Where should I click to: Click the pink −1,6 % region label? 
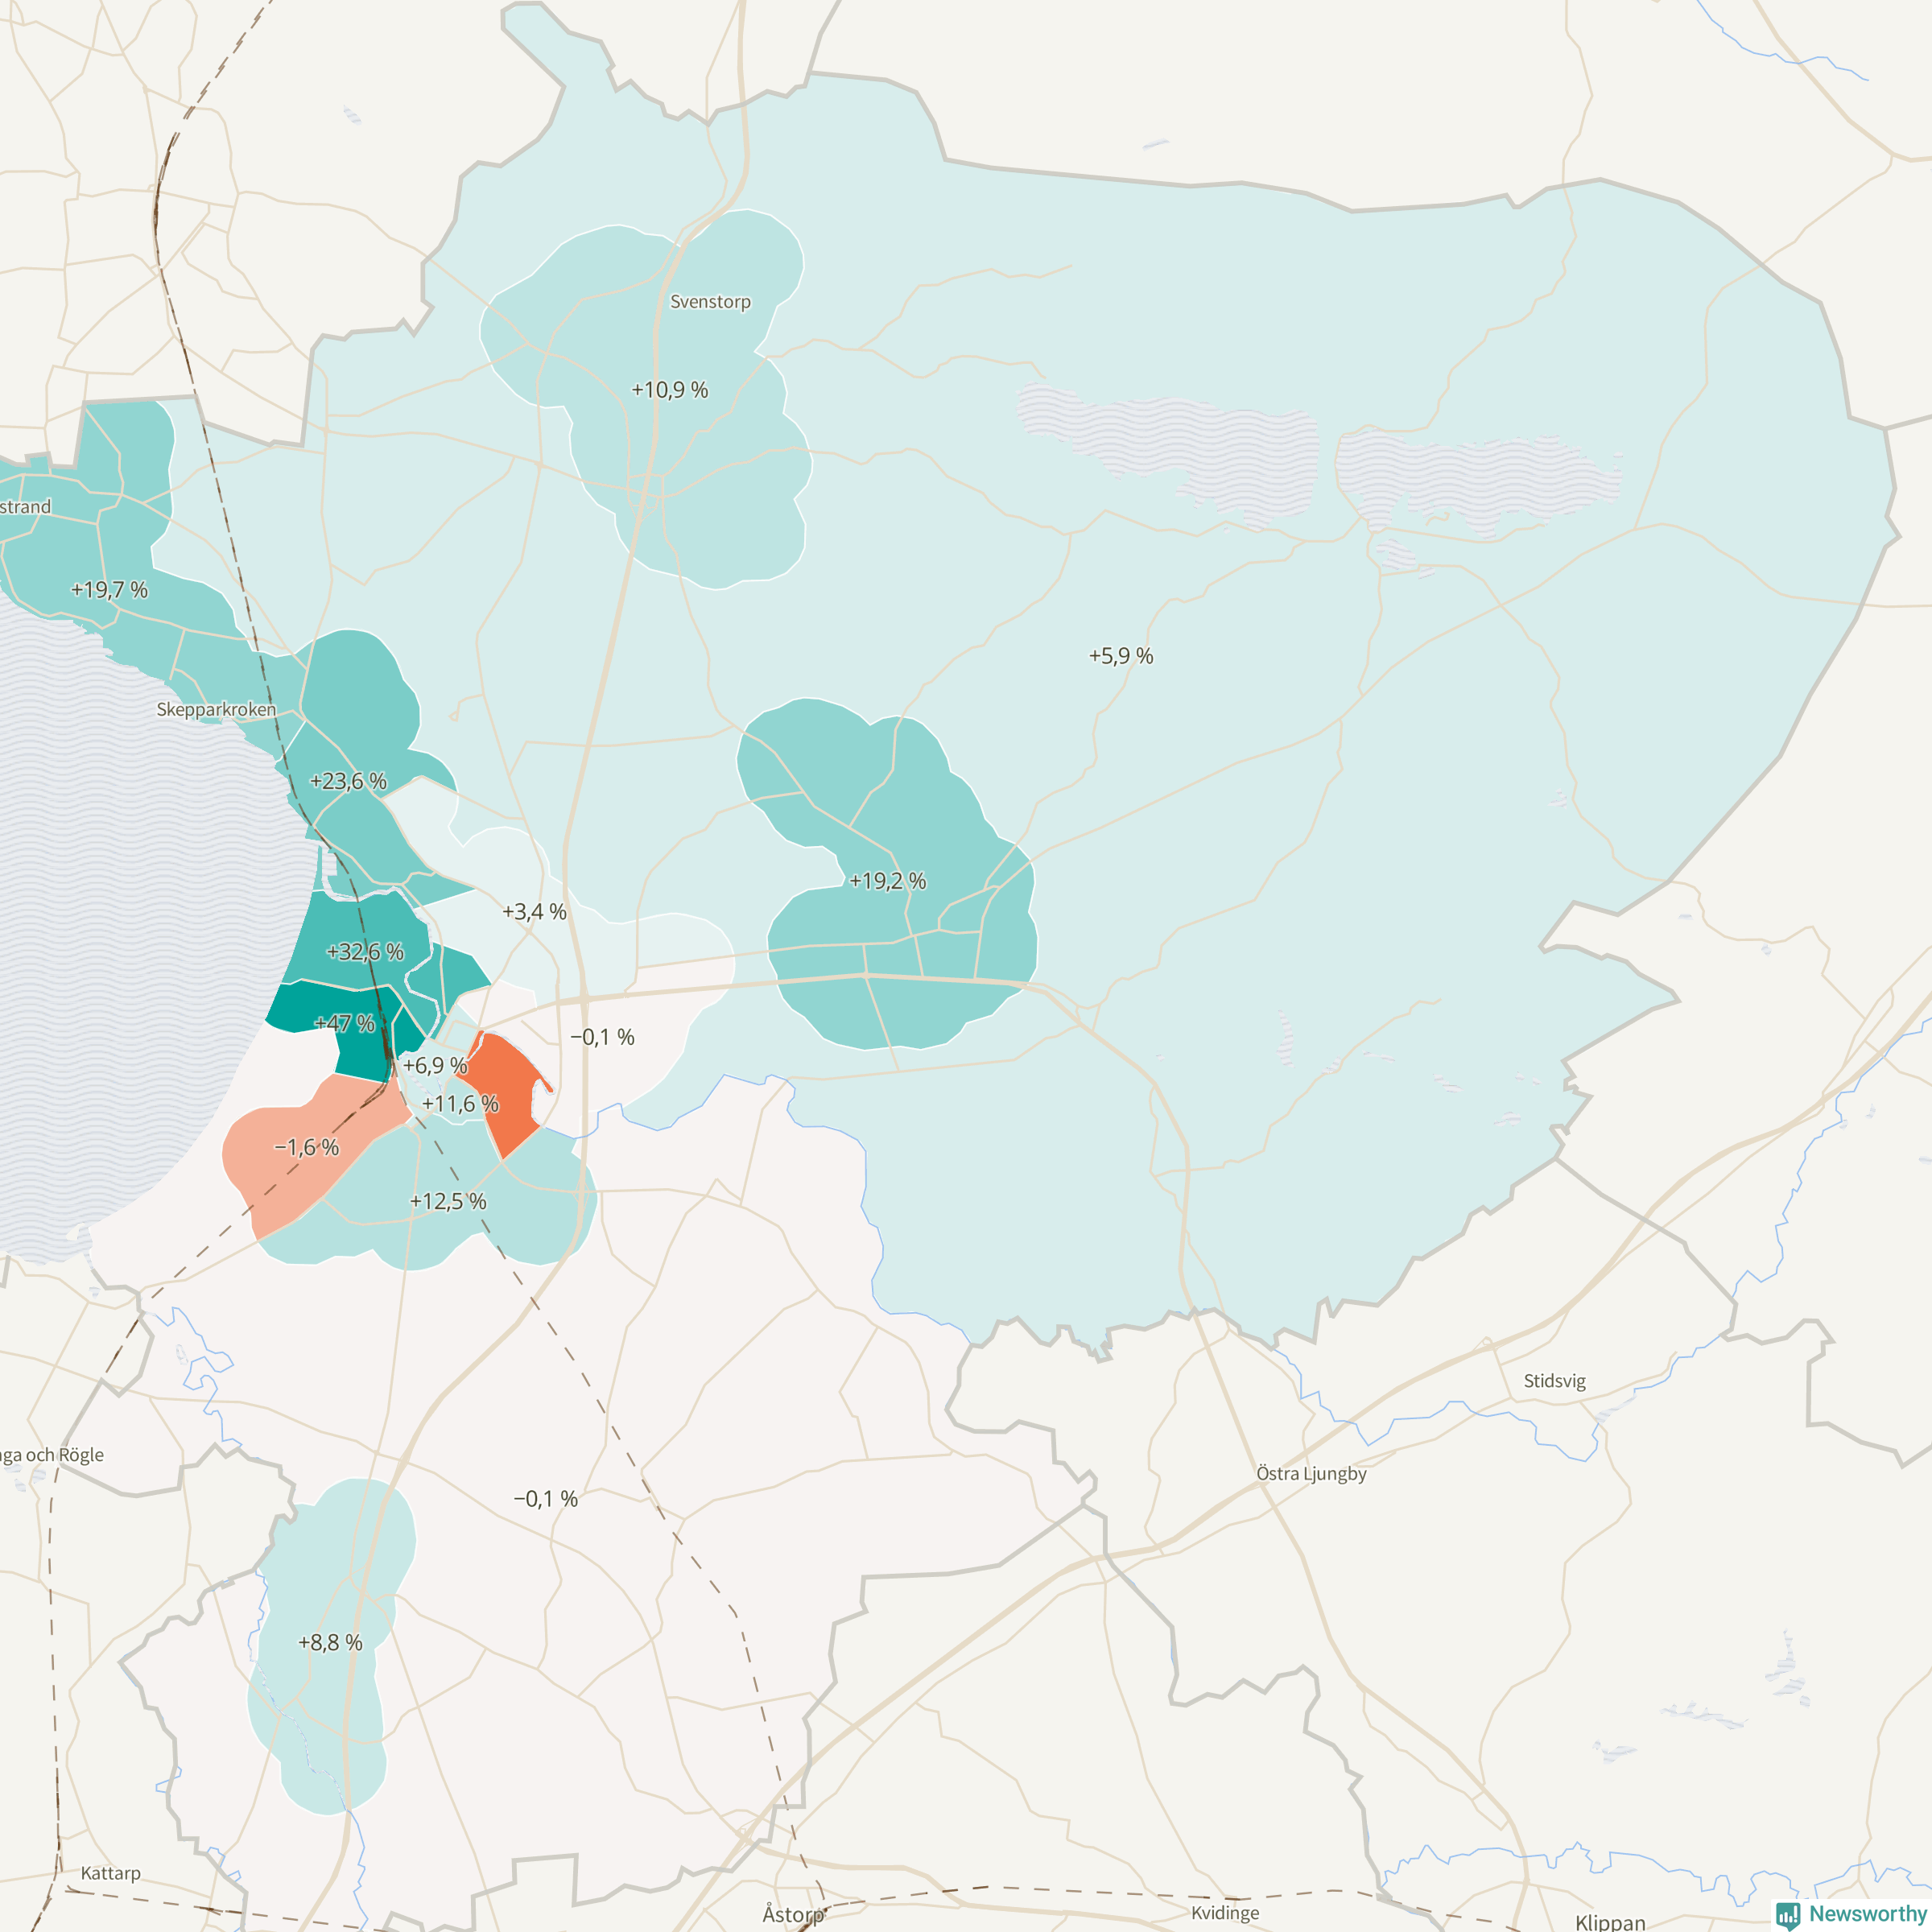pos(306,1147)
